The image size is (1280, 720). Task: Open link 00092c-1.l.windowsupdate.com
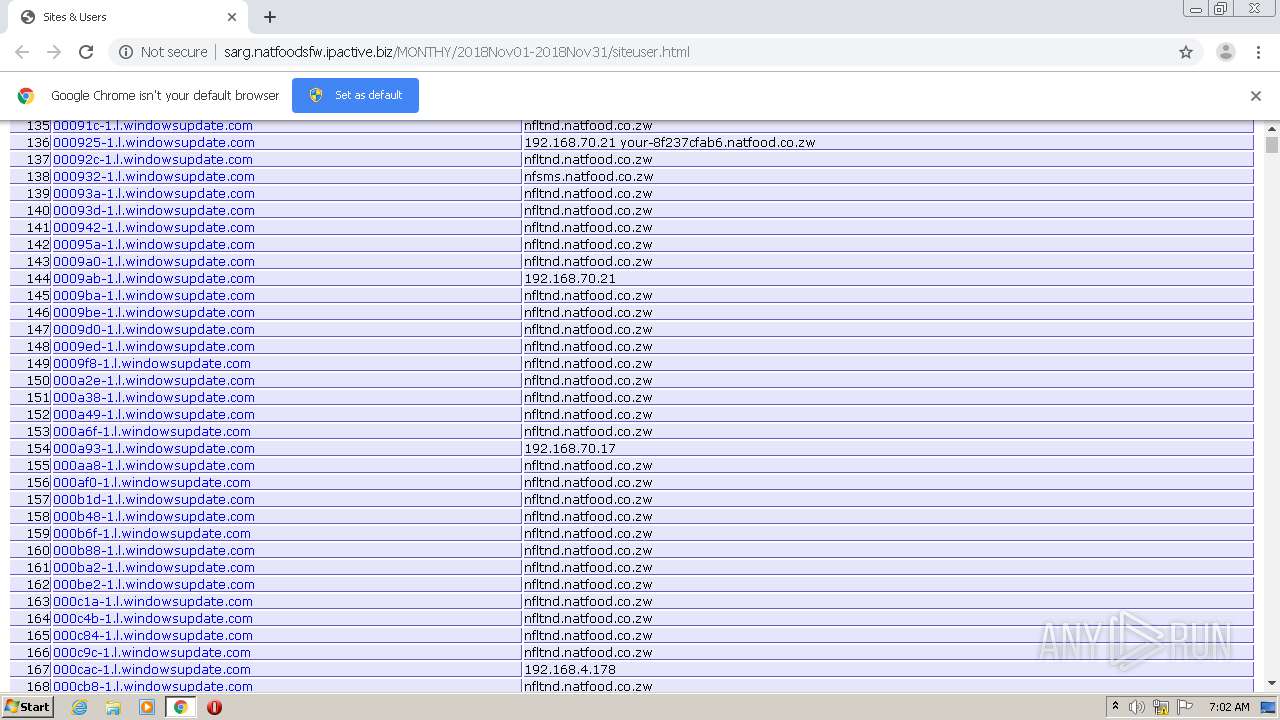click(153, 160)
